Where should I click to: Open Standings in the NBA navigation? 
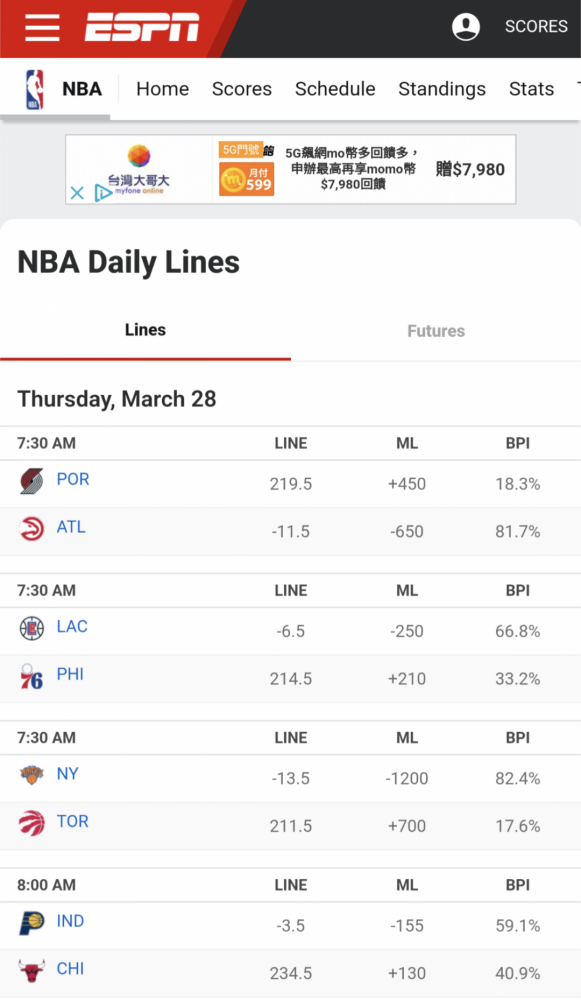(442, 89)
